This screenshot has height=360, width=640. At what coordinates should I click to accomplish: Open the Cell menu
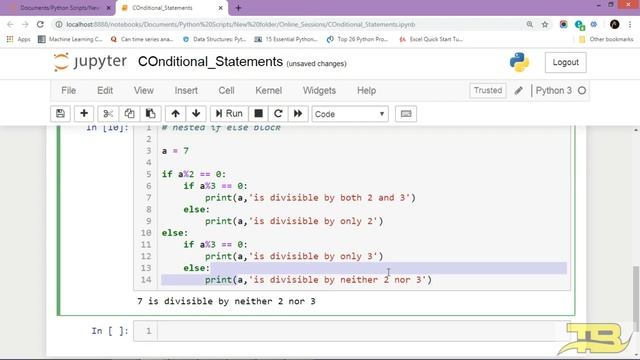tap(226, 91)
